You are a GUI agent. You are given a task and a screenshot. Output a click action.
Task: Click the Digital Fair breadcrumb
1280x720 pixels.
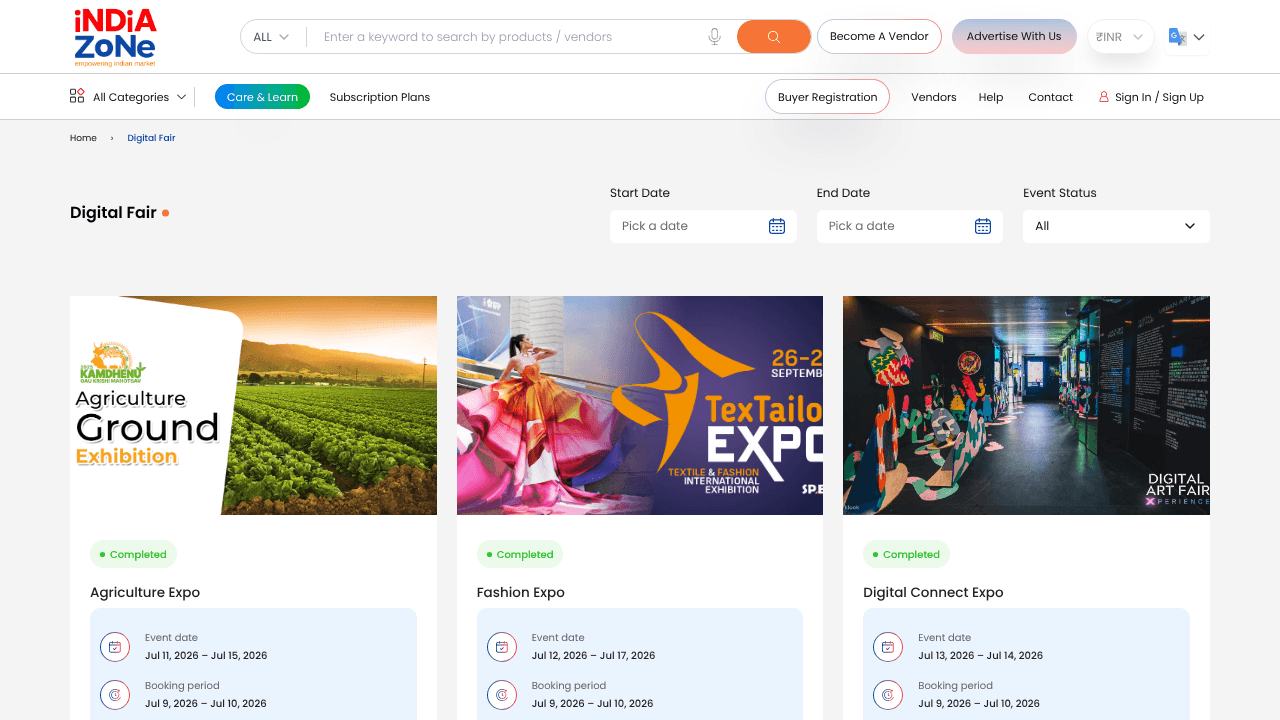(x=151, y=138)
